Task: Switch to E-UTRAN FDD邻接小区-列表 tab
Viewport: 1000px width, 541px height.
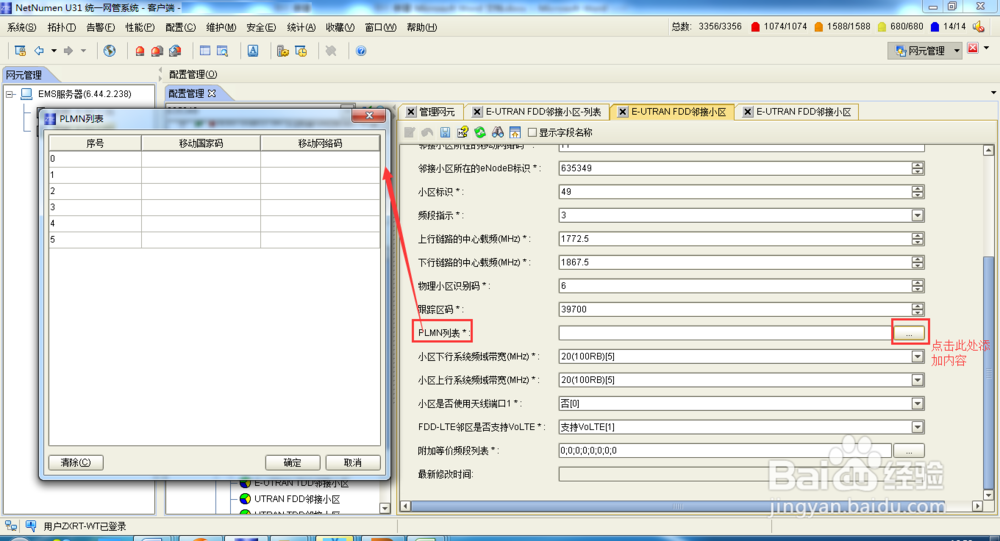Action: [543, 112]
